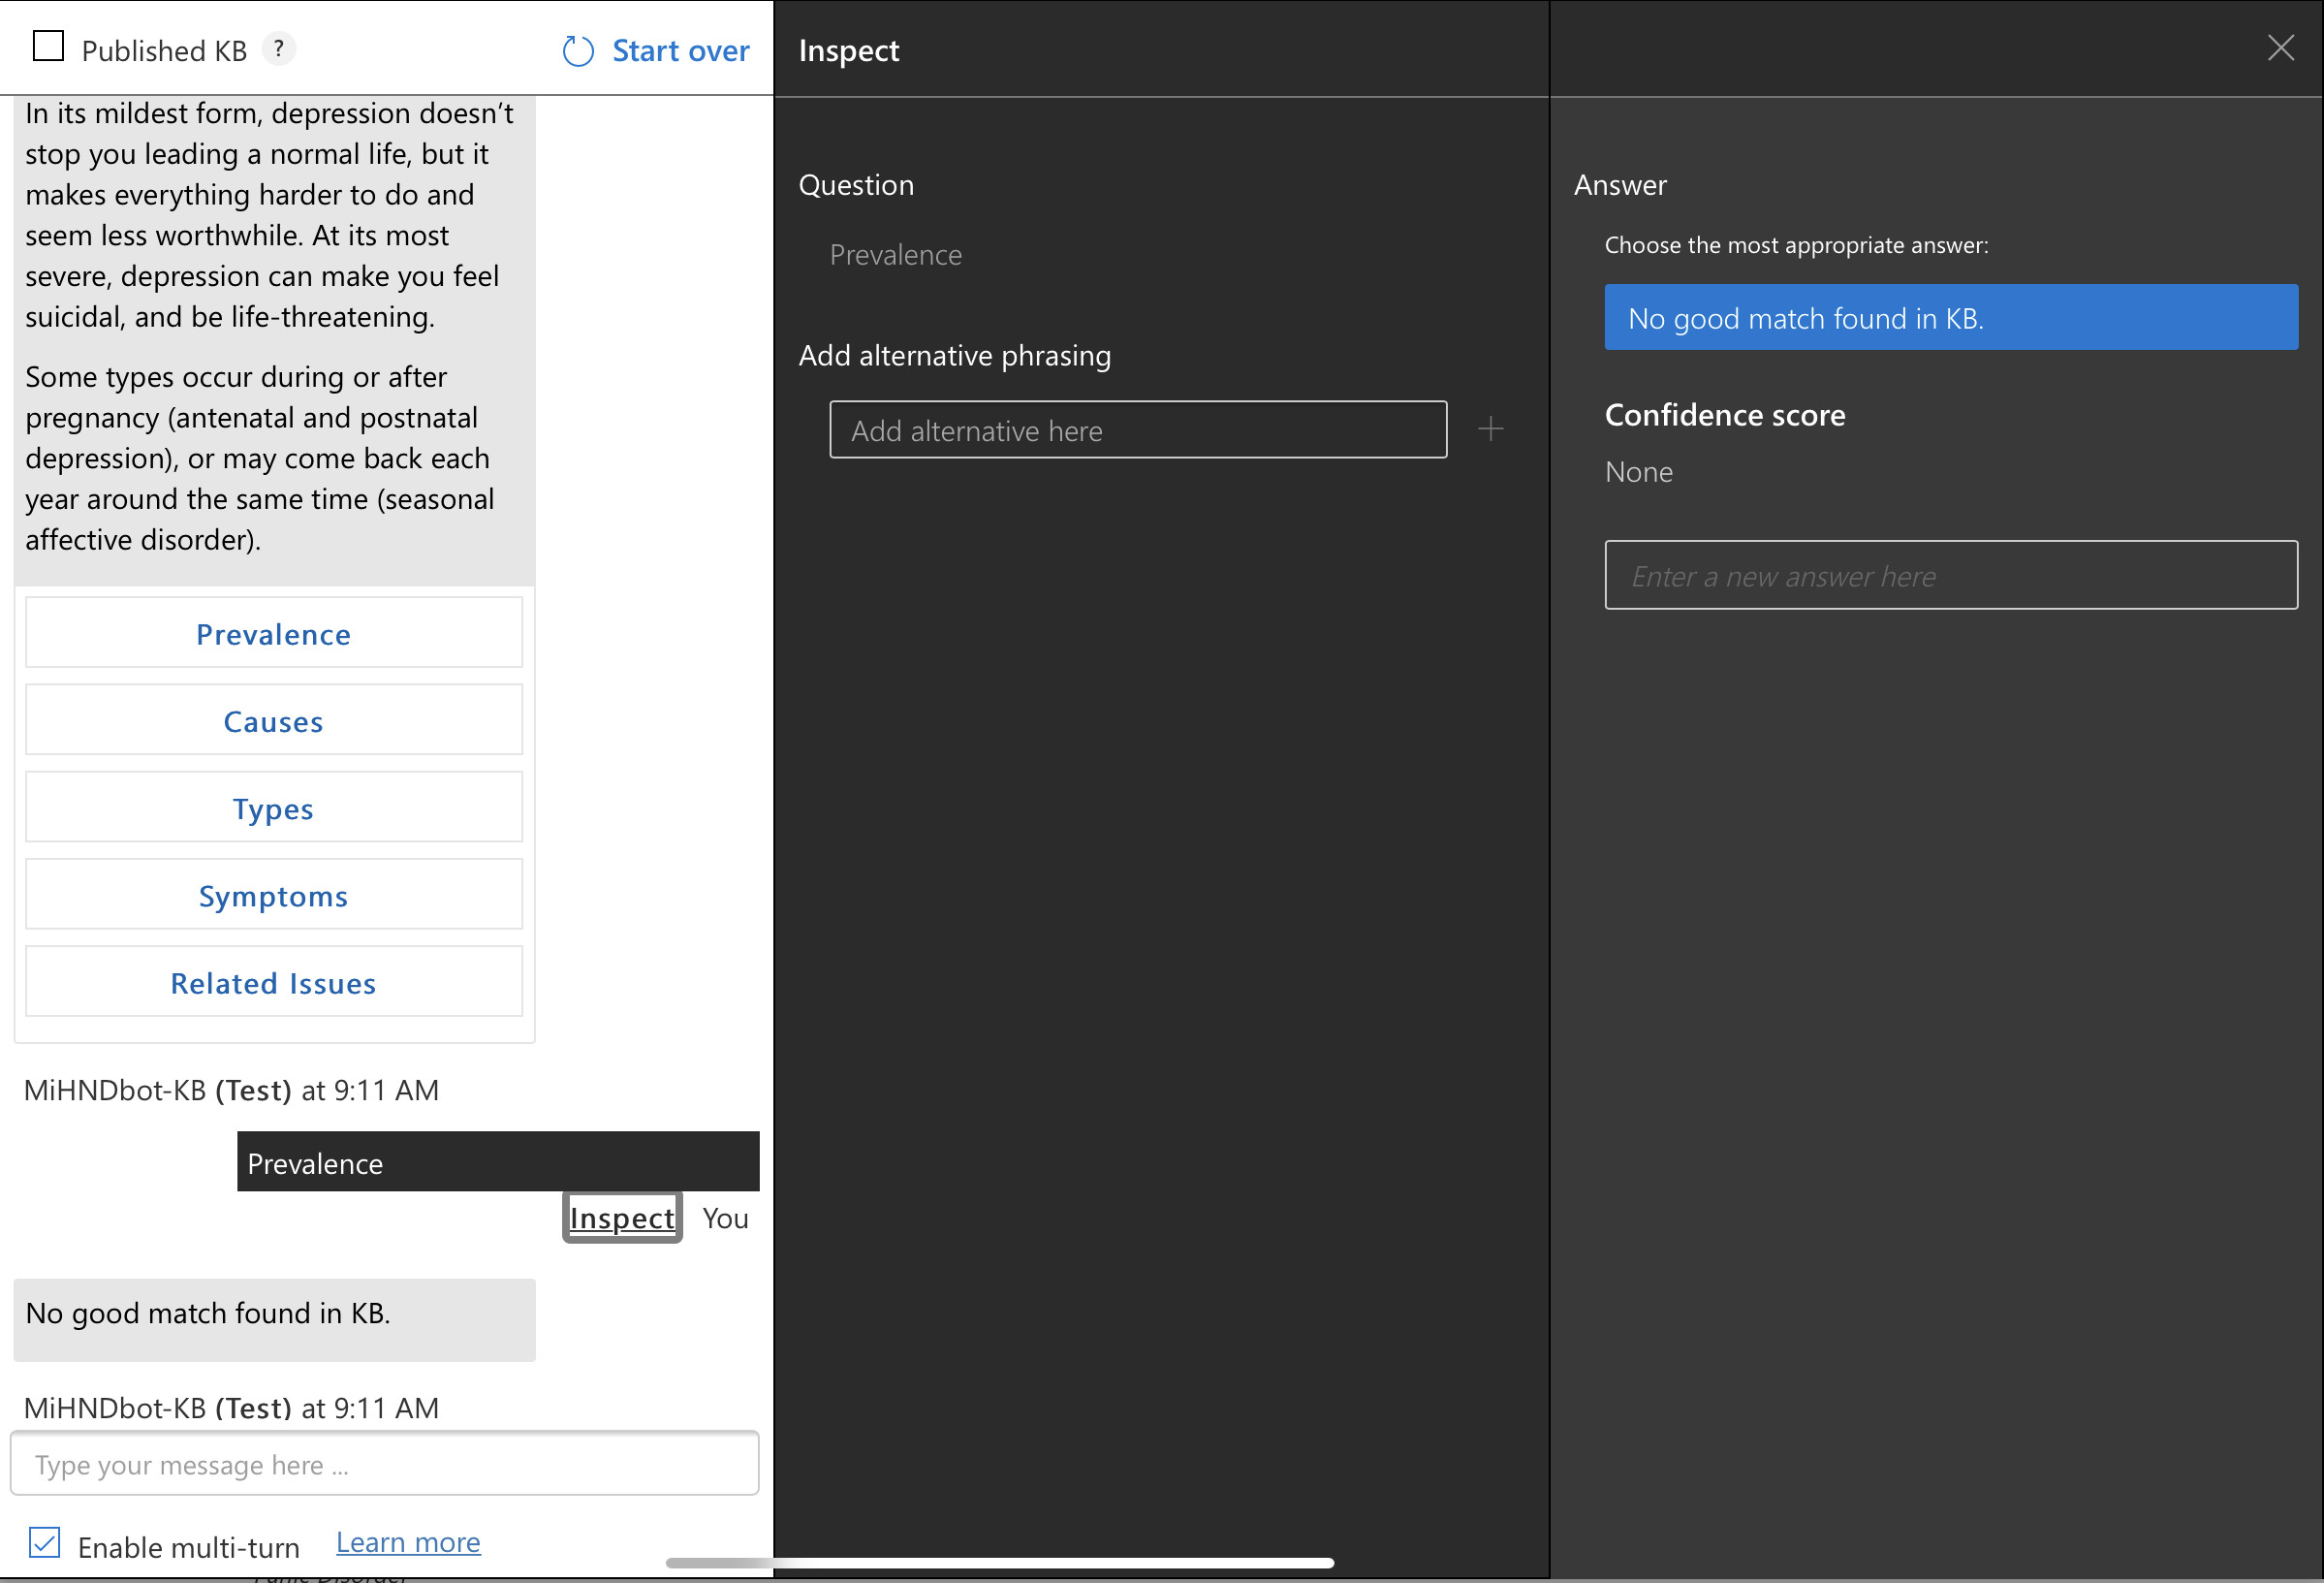Click the Published KB help question mark
Image resolution: width=2324 pixels, height=1583 pixels.
279,49
